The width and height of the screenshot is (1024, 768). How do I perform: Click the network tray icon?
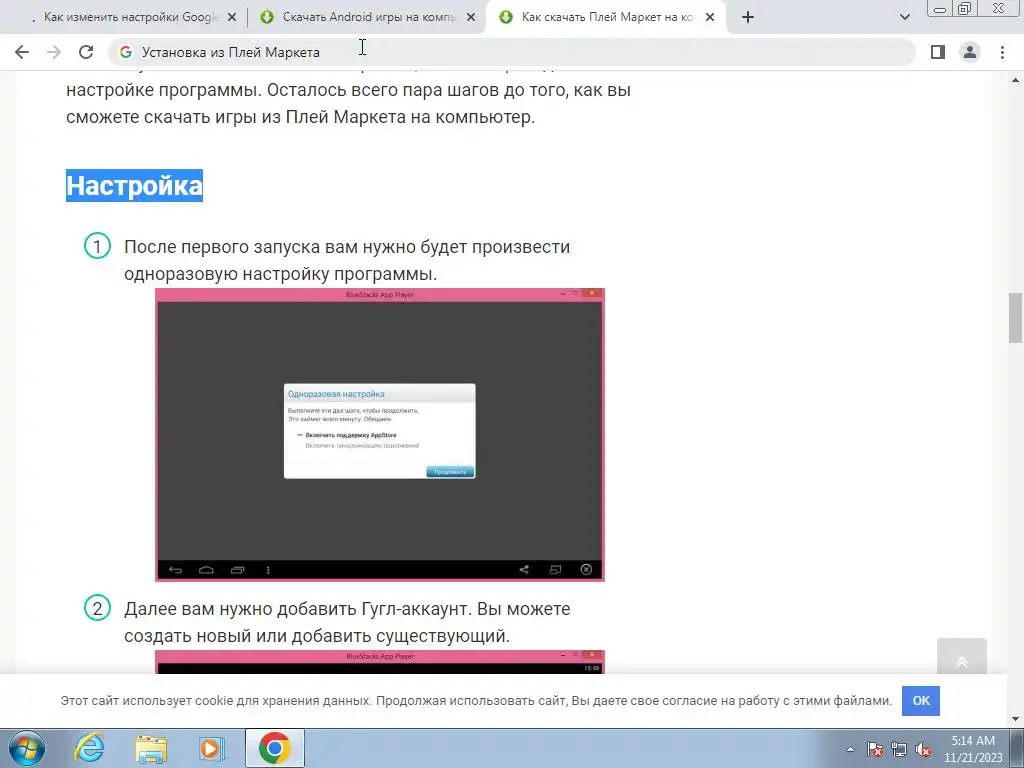(x=899, y=749)
